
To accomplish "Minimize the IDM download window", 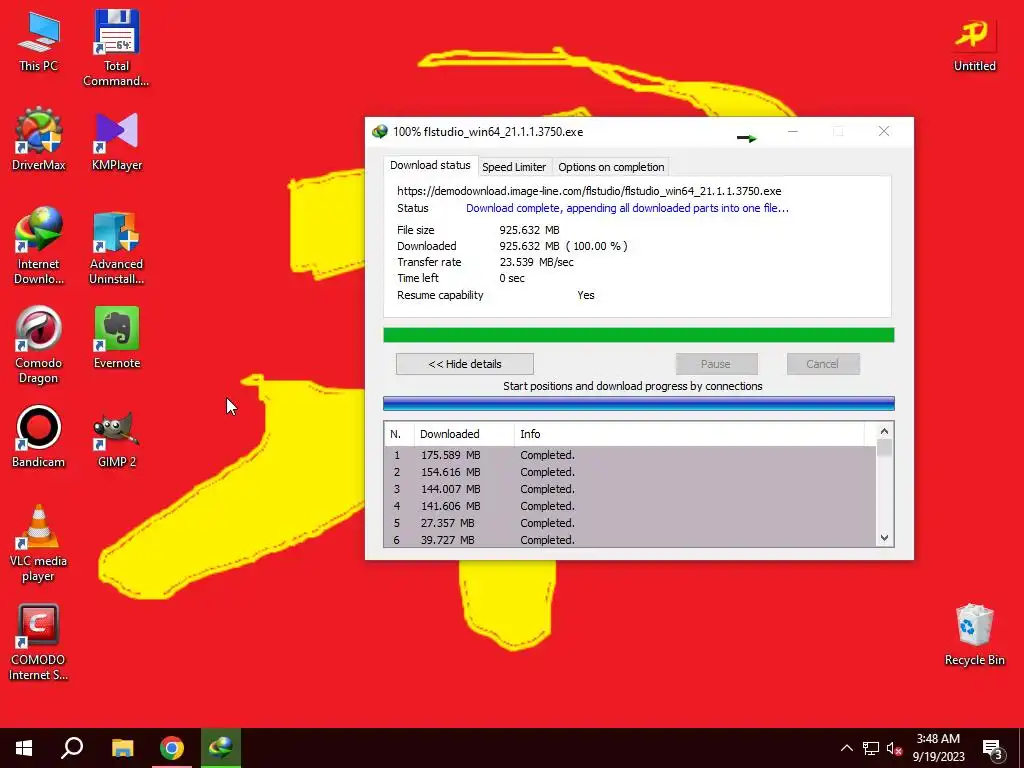I will pyautogui.click(x=793, y=131).
